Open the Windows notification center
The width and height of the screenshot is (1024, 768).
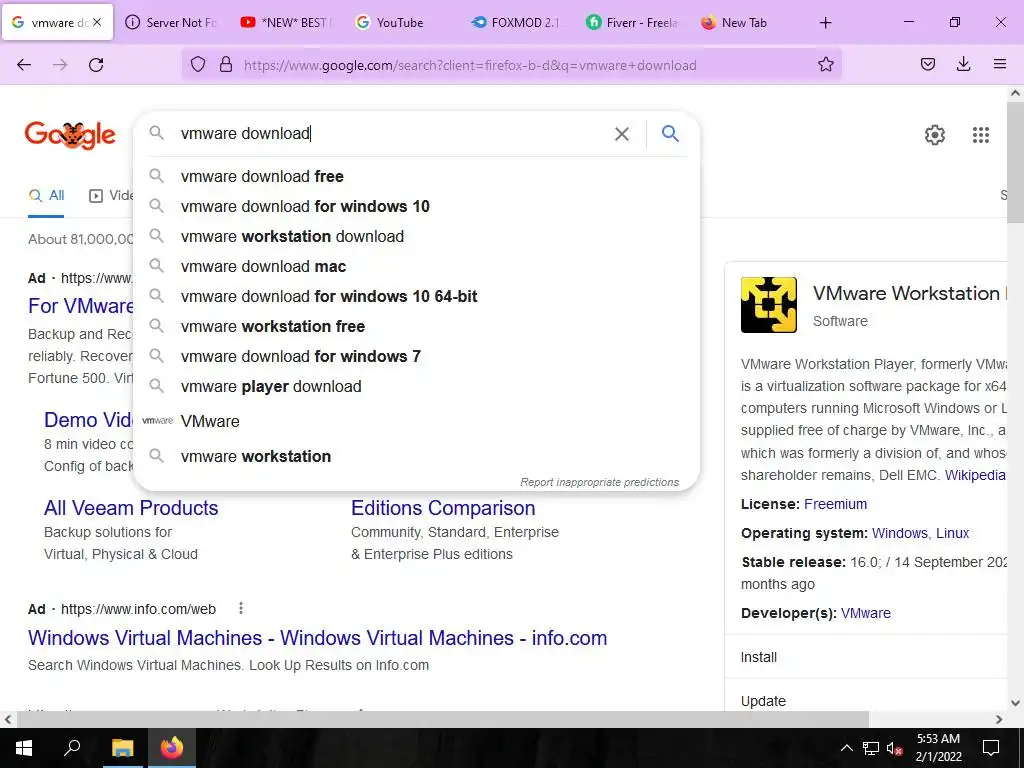point(991,748)
